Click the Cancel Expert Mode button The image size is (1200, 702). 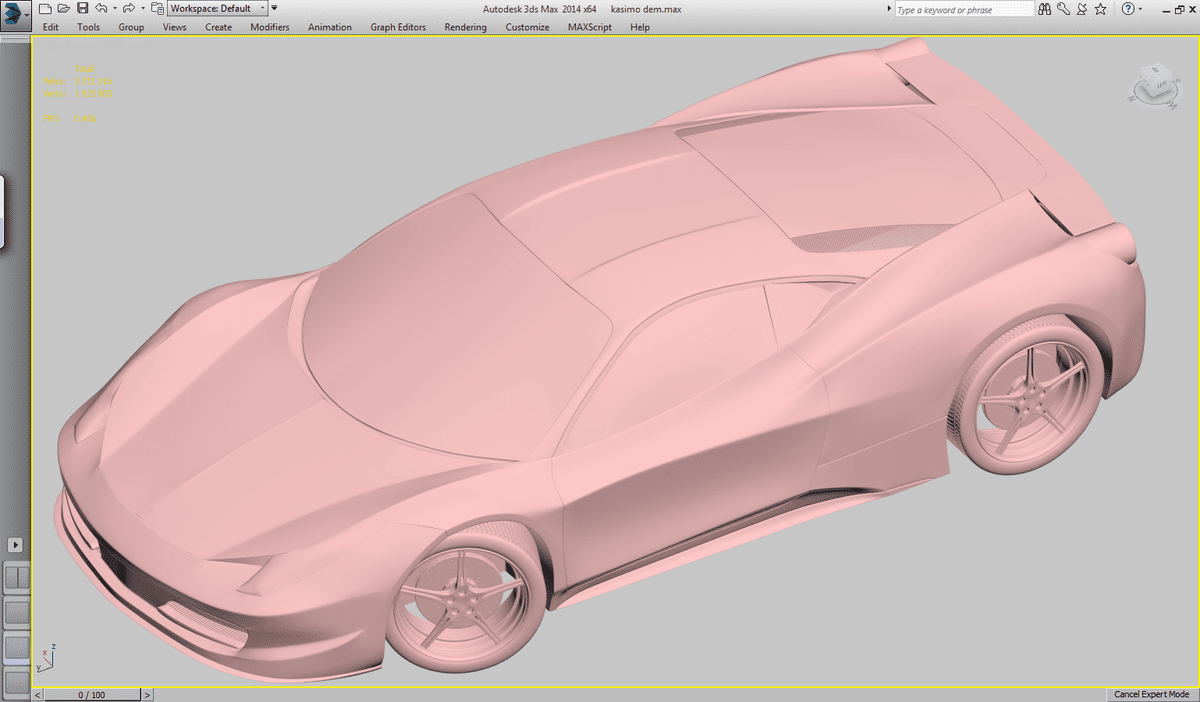1151,694
